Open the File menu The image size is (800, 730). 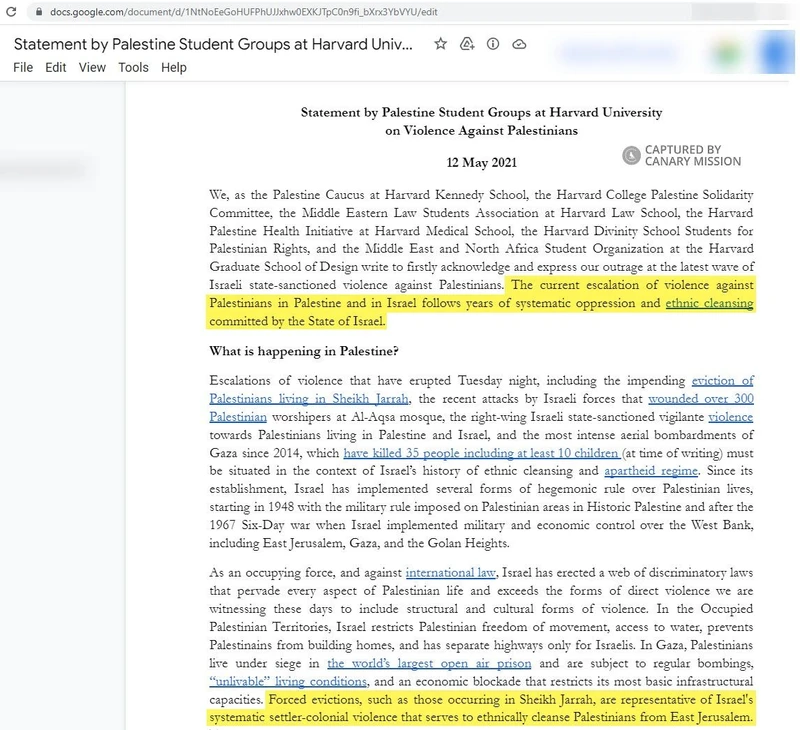pyautogui.click(x=23, y=68)
